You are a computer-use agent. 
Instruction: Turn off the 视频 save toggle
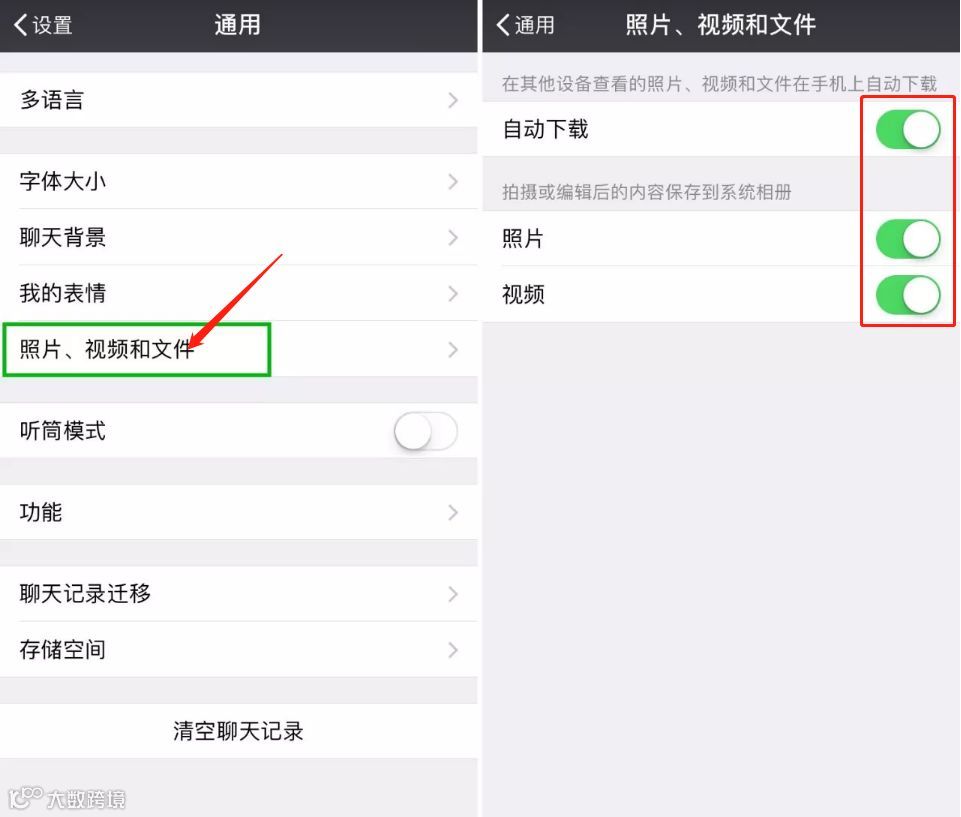(908, 295)
